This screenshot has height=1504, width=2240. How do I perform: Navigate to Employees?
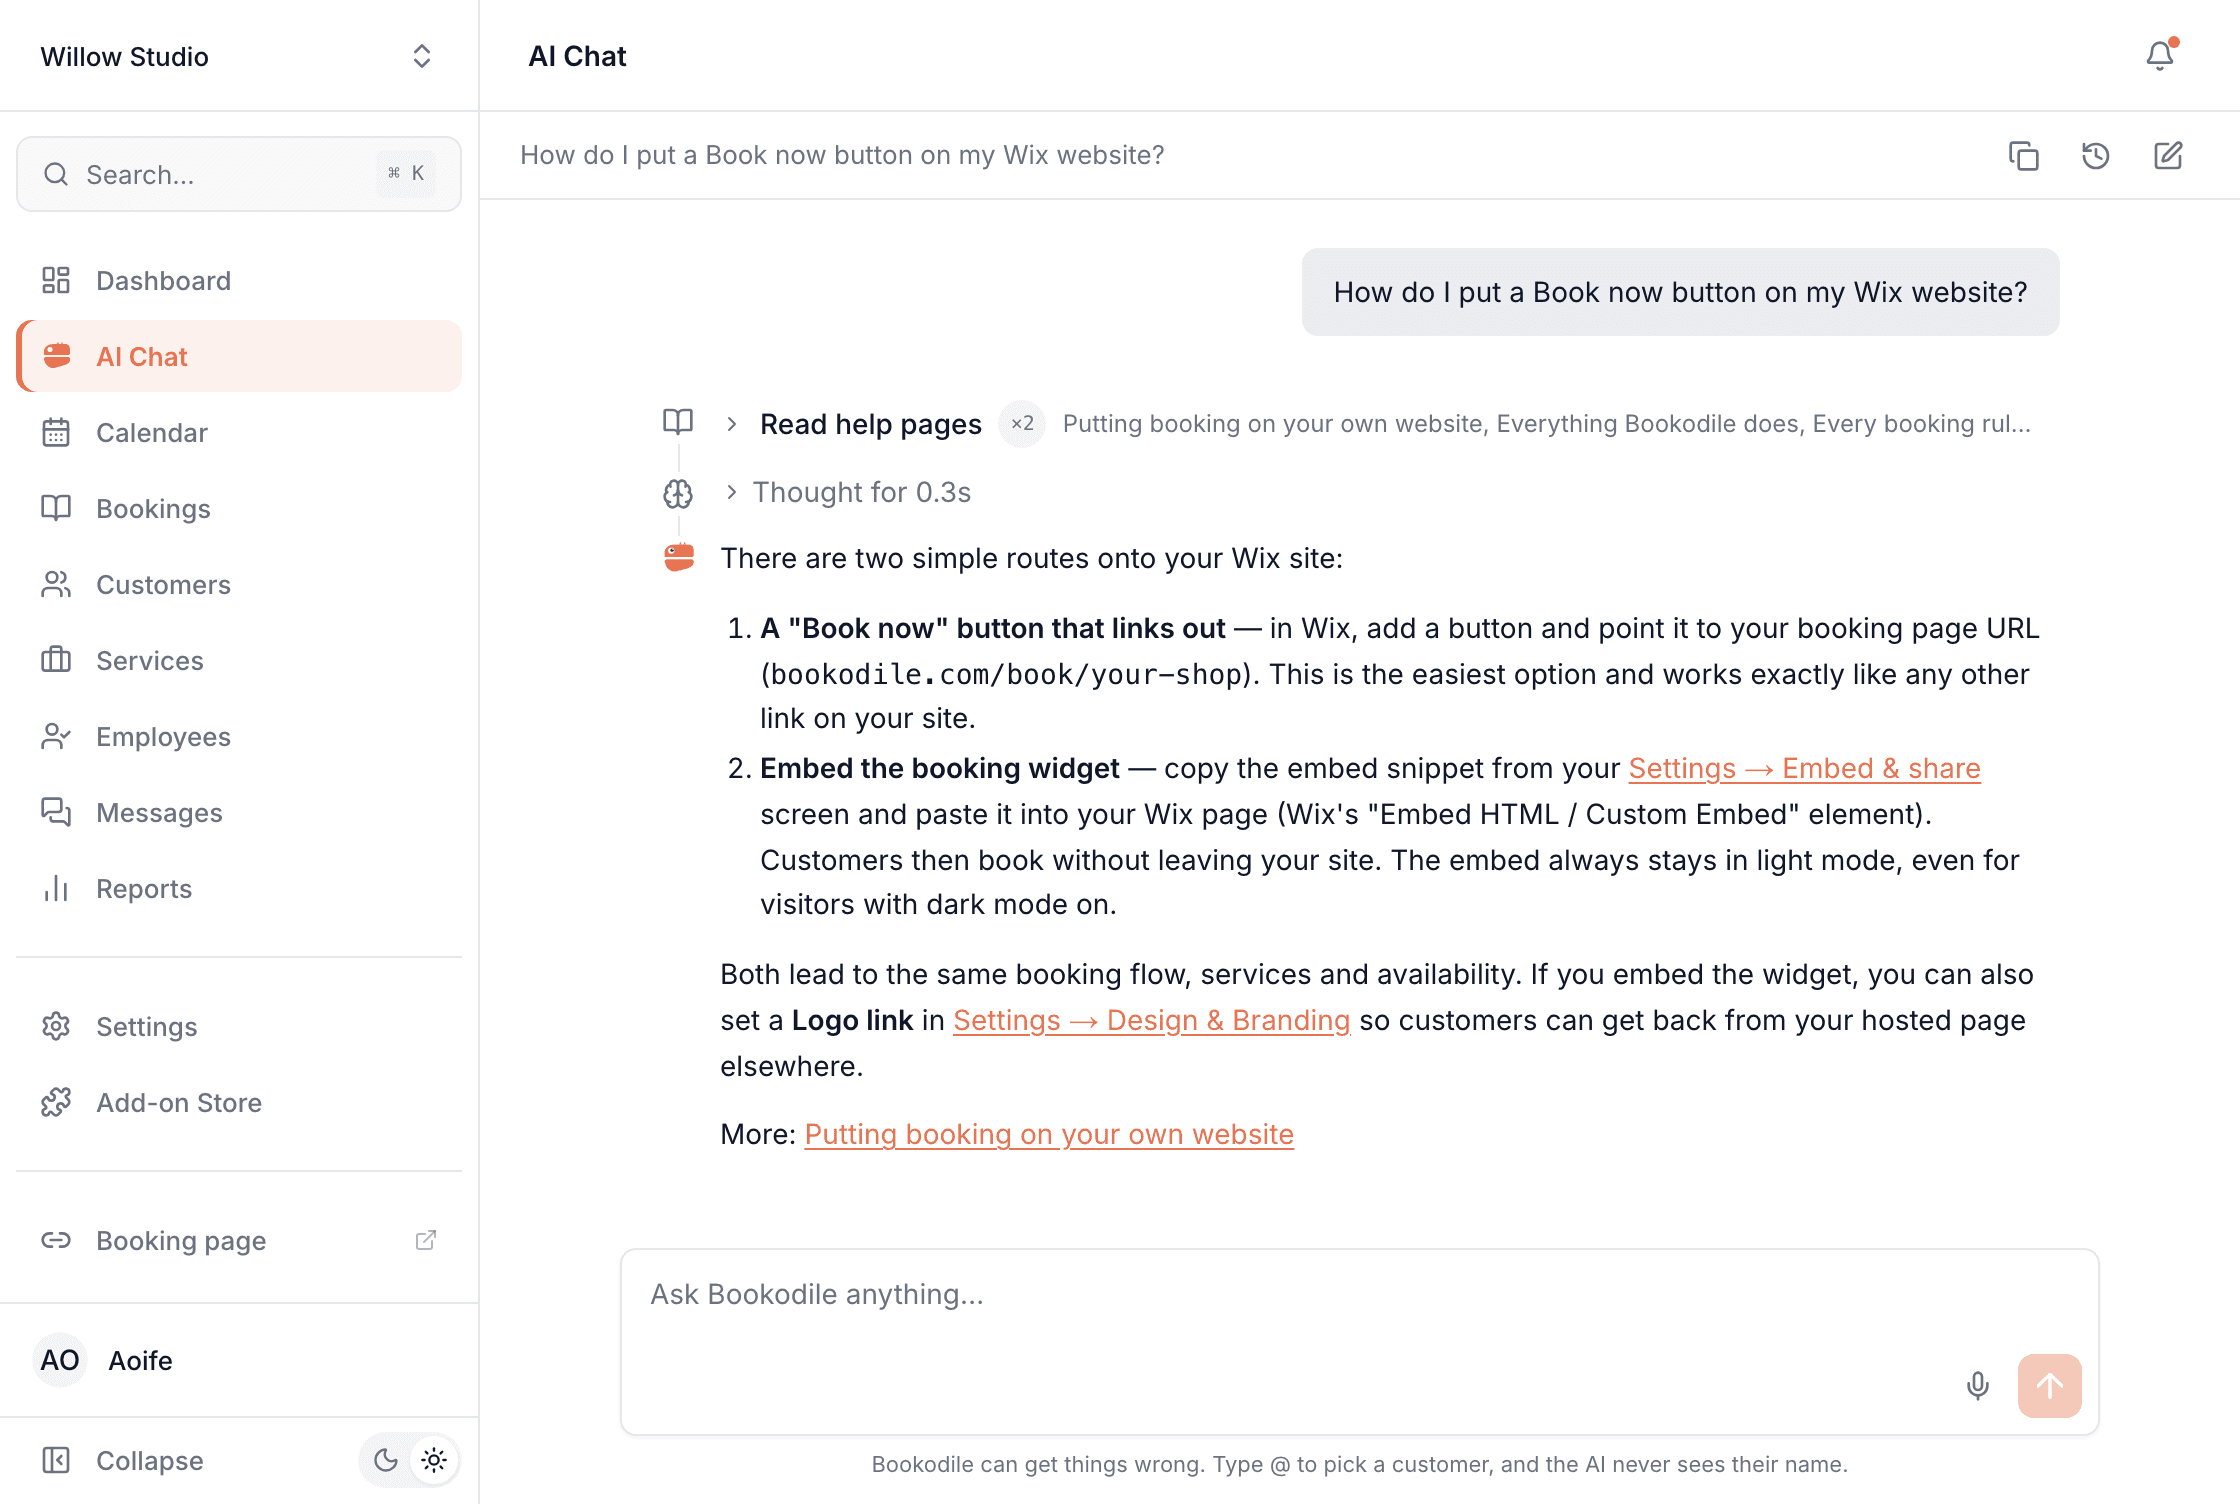[238, 736]
